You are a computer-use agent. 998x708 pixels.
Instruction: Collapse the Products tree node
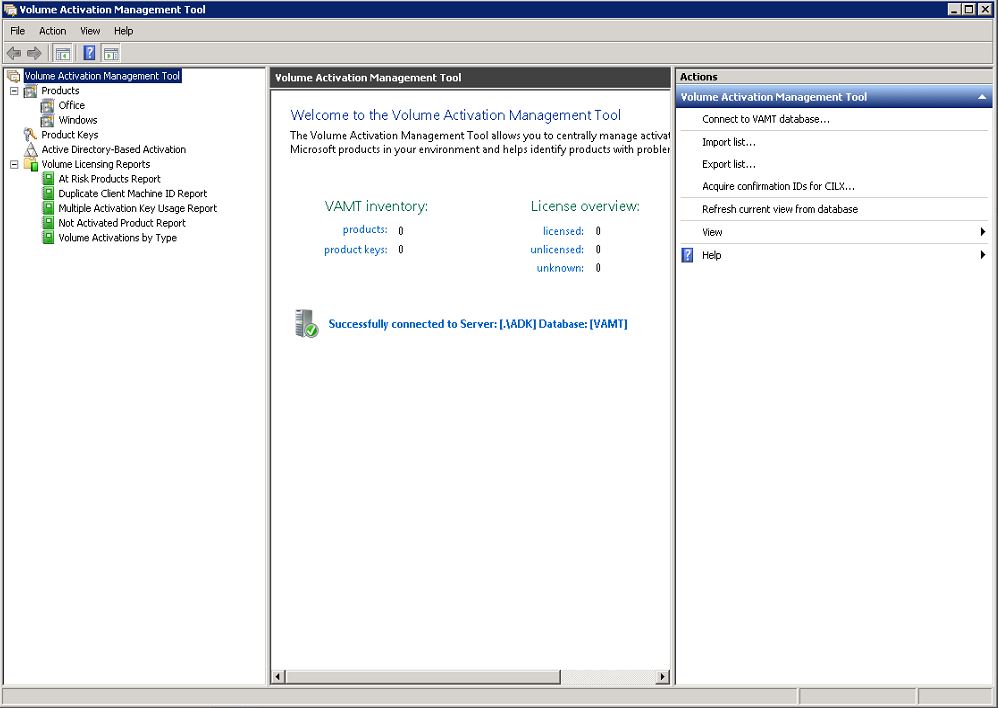point(14,91)
